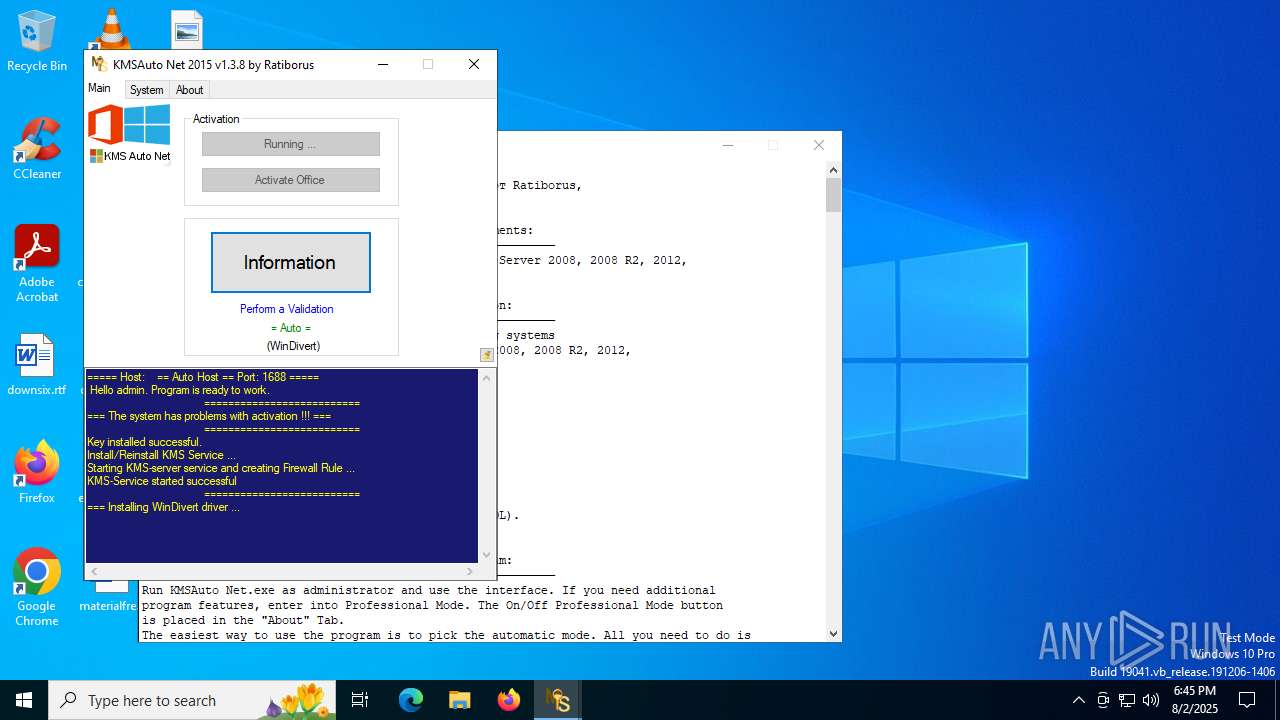Open the volume control tray icon
The width and height of the screenshot is (1280, 720).
(1151, 700)
